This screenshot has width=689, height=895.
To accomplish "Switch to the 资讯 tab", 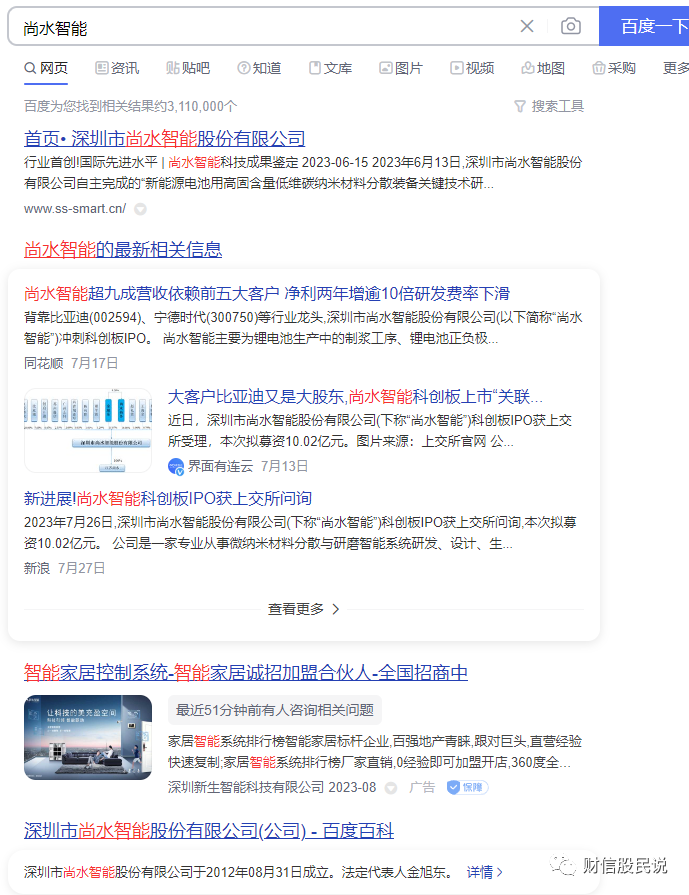I will tap(117, 68).
